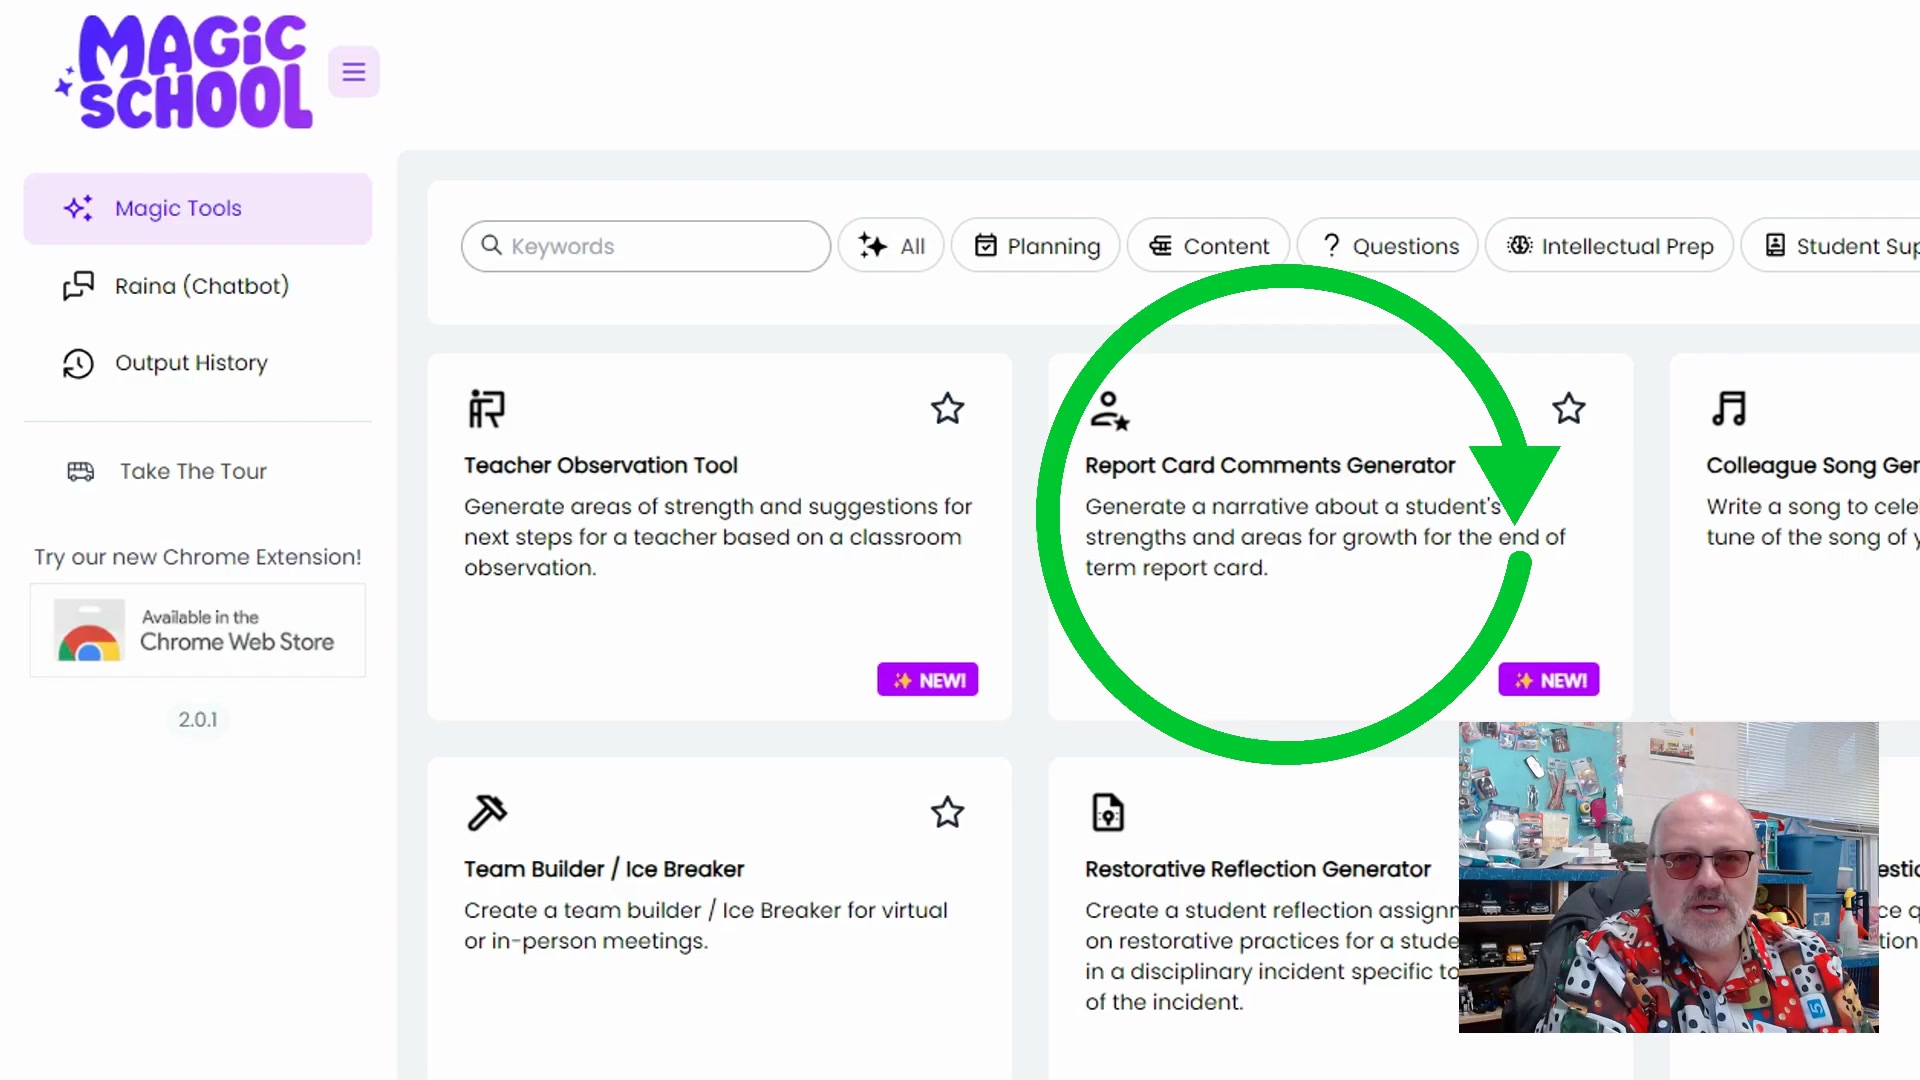Viewport: 1920px width, 1080px height.
Task: Filter tools by Content
Action: [1208, 246]
